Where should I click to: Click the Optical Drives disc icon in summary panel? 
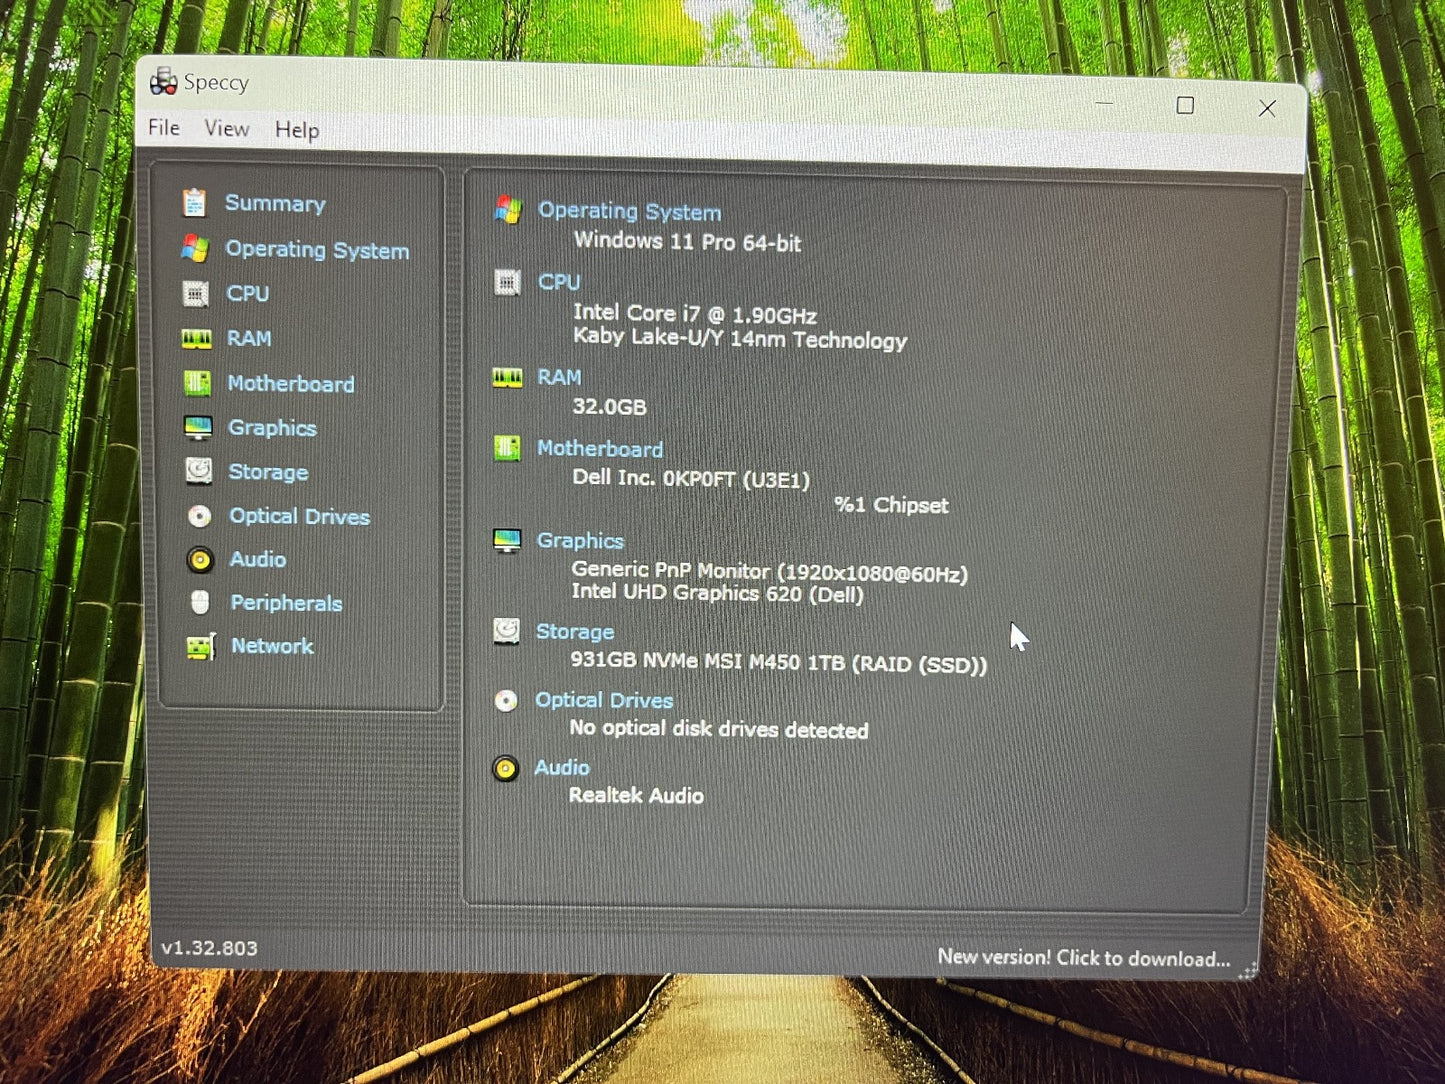click(506, 700)
